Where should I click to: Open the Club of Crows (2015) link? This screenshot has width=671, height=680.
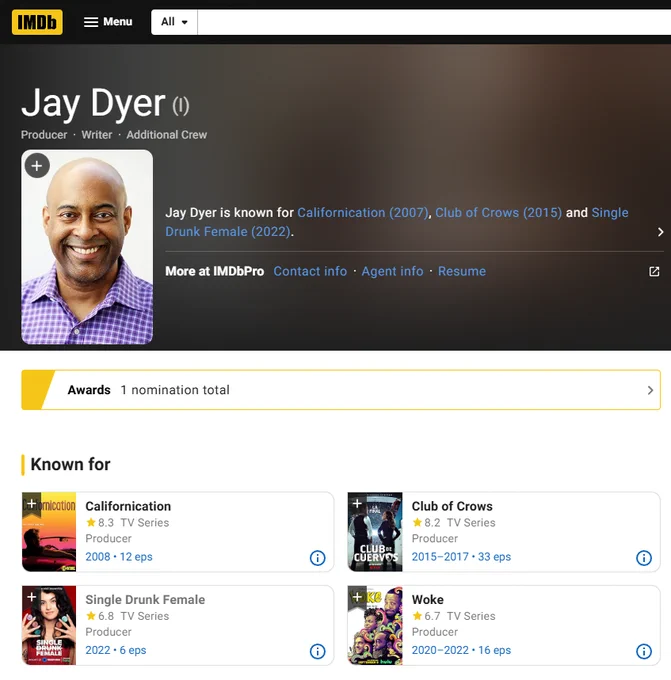point(498,212)
